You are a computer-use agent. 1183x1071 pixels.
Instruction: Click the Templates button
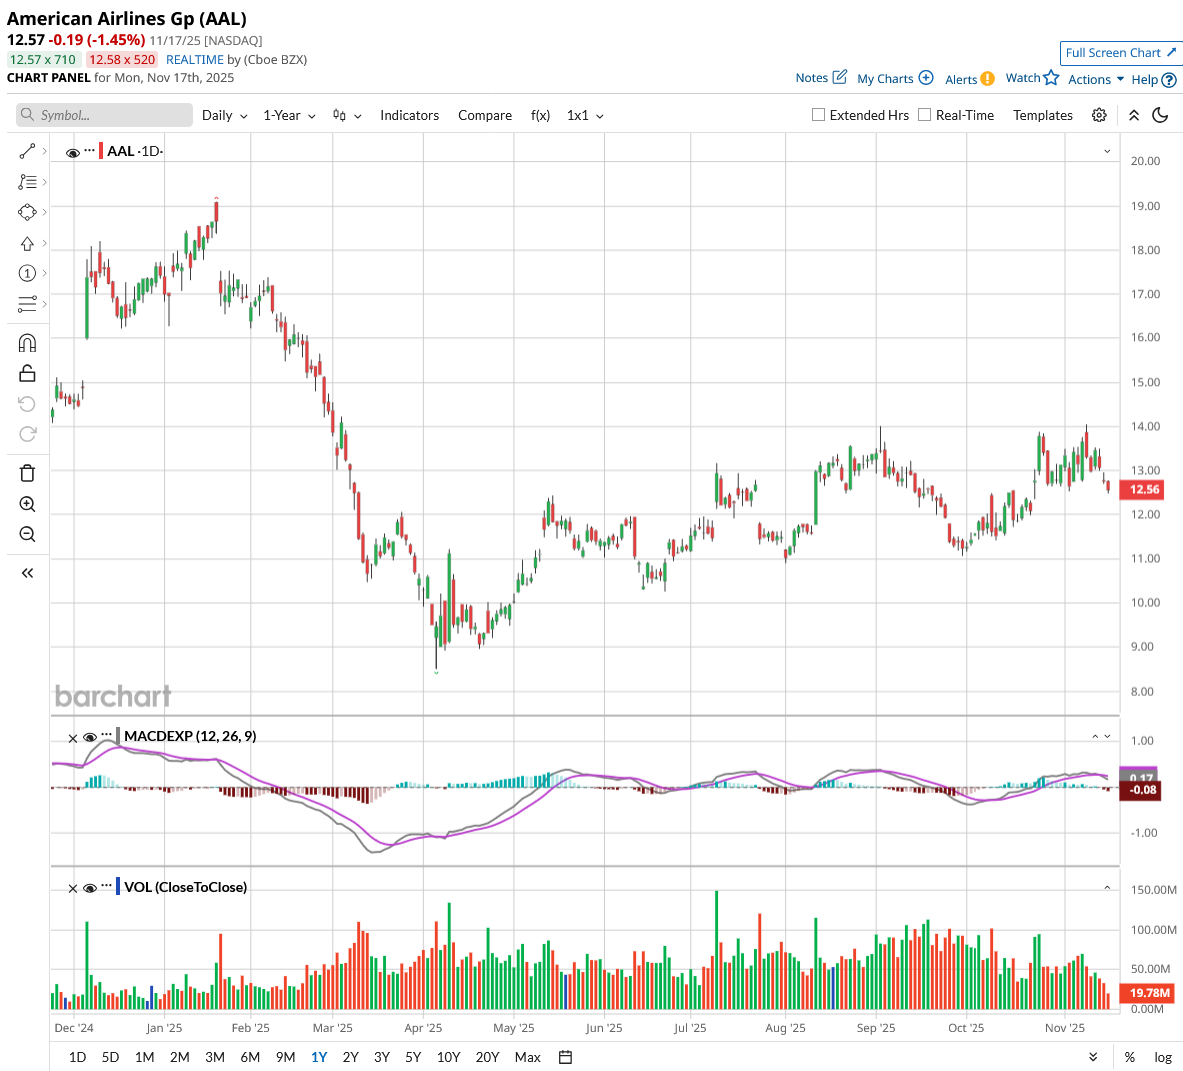click(x=1042, y=115)
